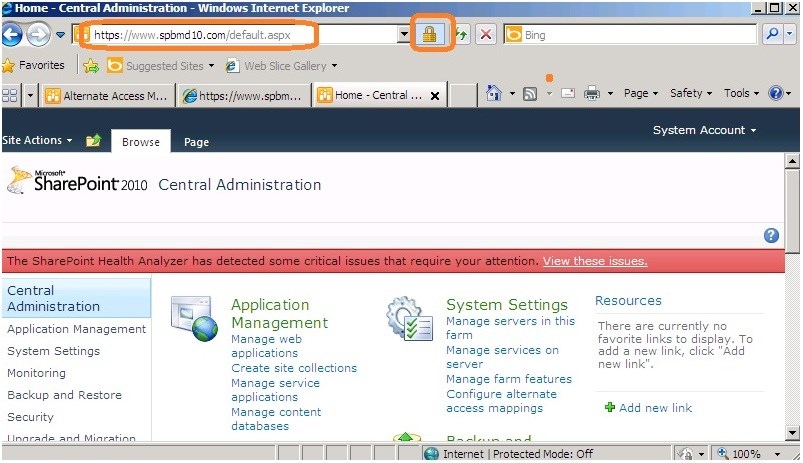Viewport: 803px width, 463px height.
Task: Click the RSS feeds icon
Action: (530, 93)
